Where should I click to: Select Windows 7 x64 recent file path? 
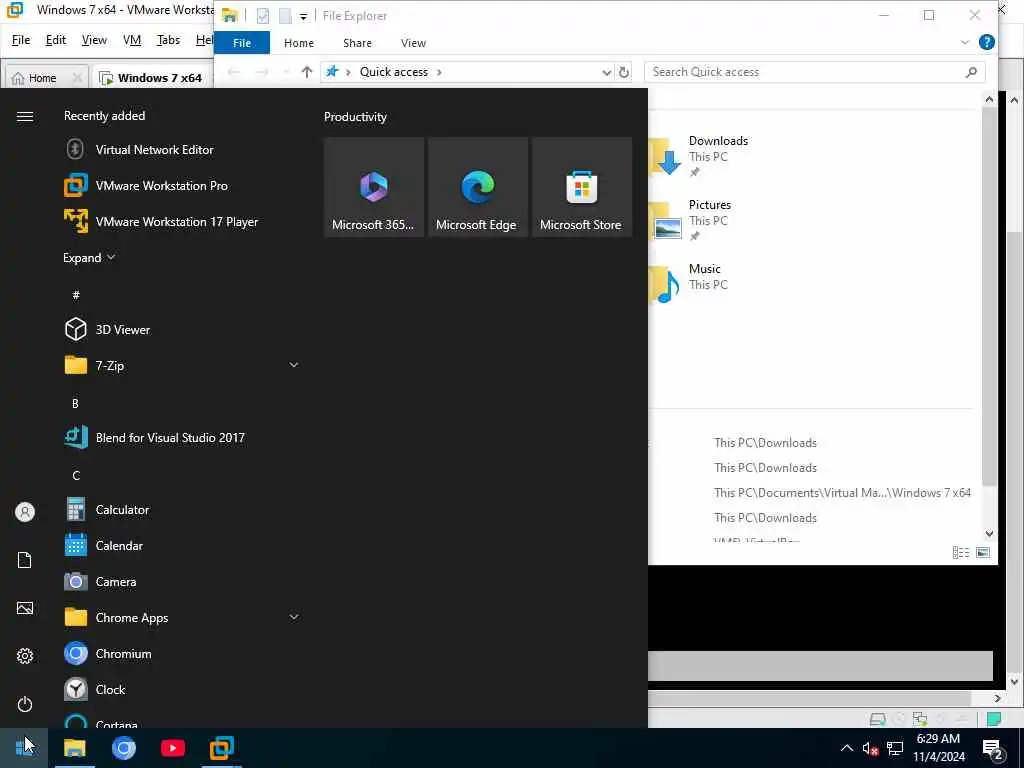842,492
